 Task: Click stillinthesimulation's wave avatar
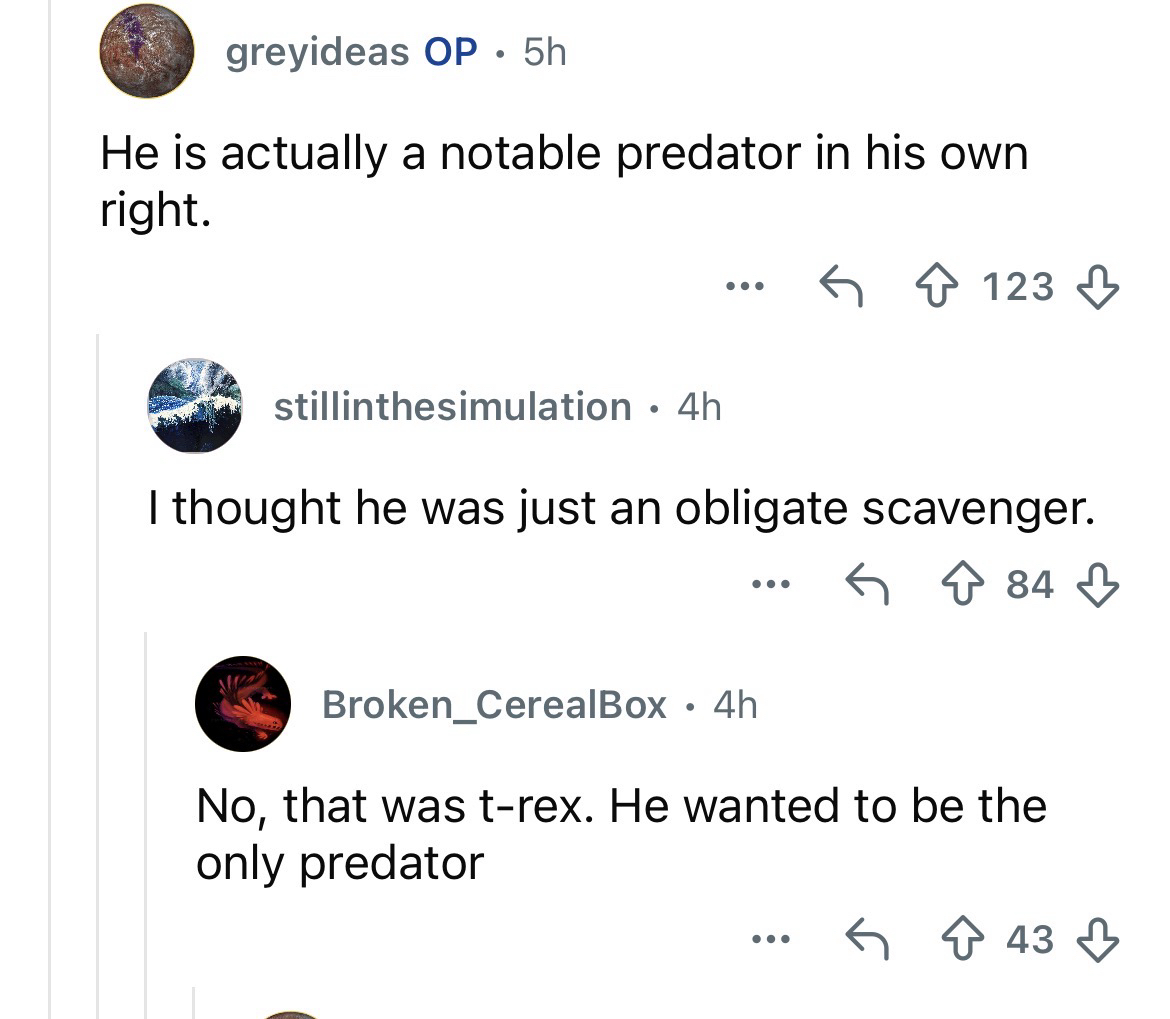[194, 406]
